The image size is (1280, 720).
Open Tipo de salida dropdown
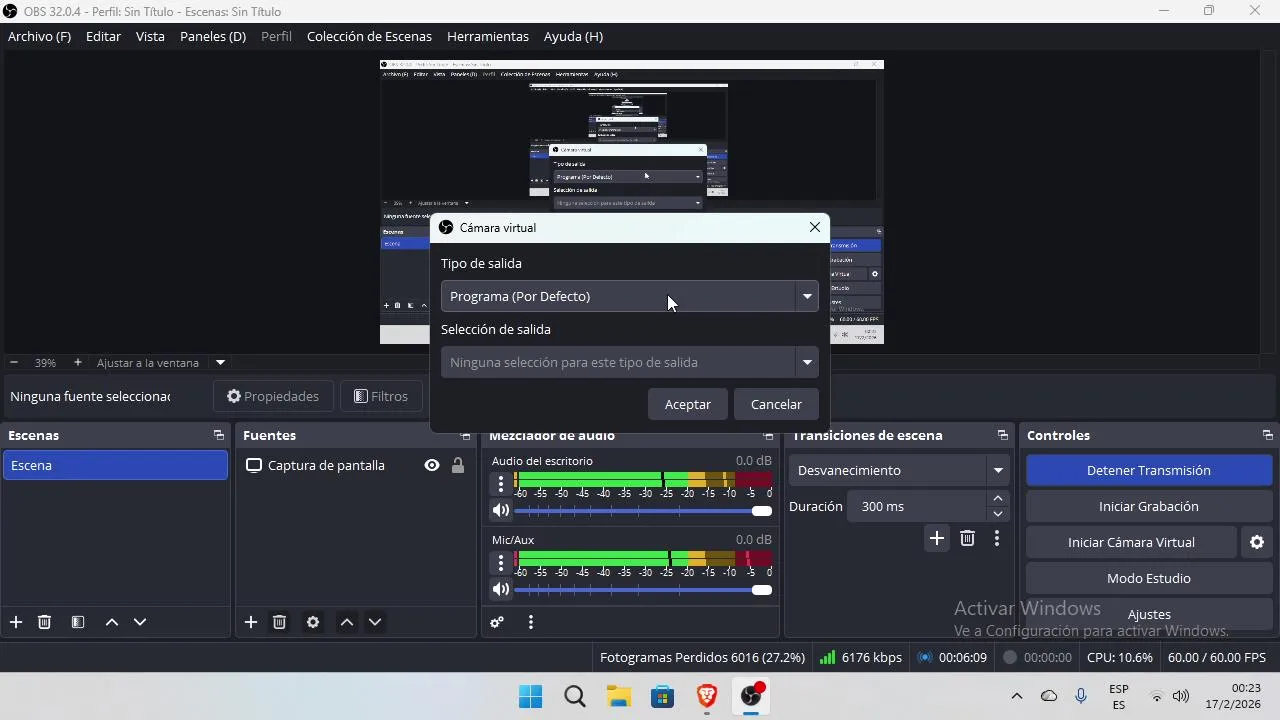pyautogui.click(x=629, y=296)
